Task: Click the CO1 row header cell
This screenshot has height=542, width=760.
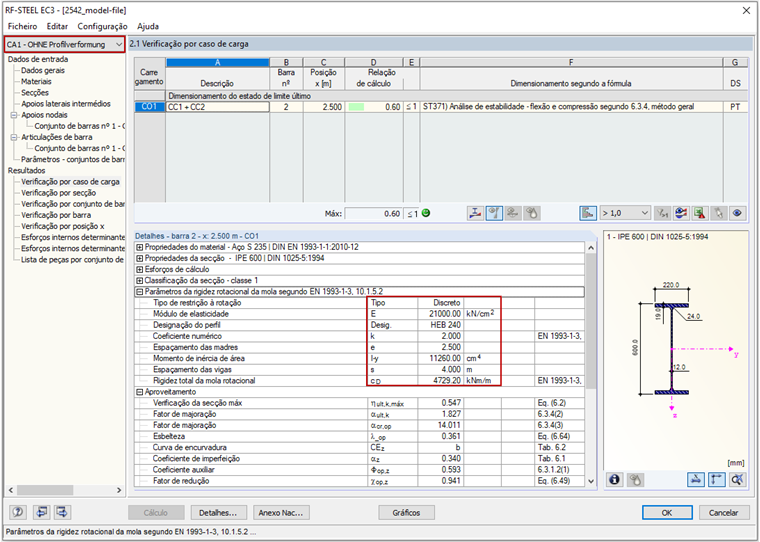Action: coord(150,107)
